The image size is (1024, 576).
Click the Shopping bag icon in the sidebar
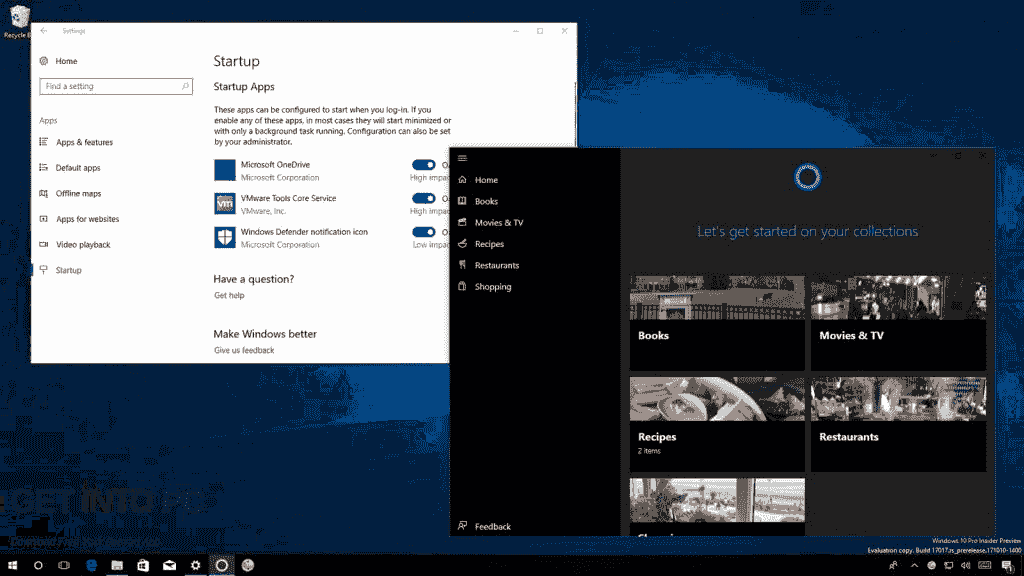462,286
